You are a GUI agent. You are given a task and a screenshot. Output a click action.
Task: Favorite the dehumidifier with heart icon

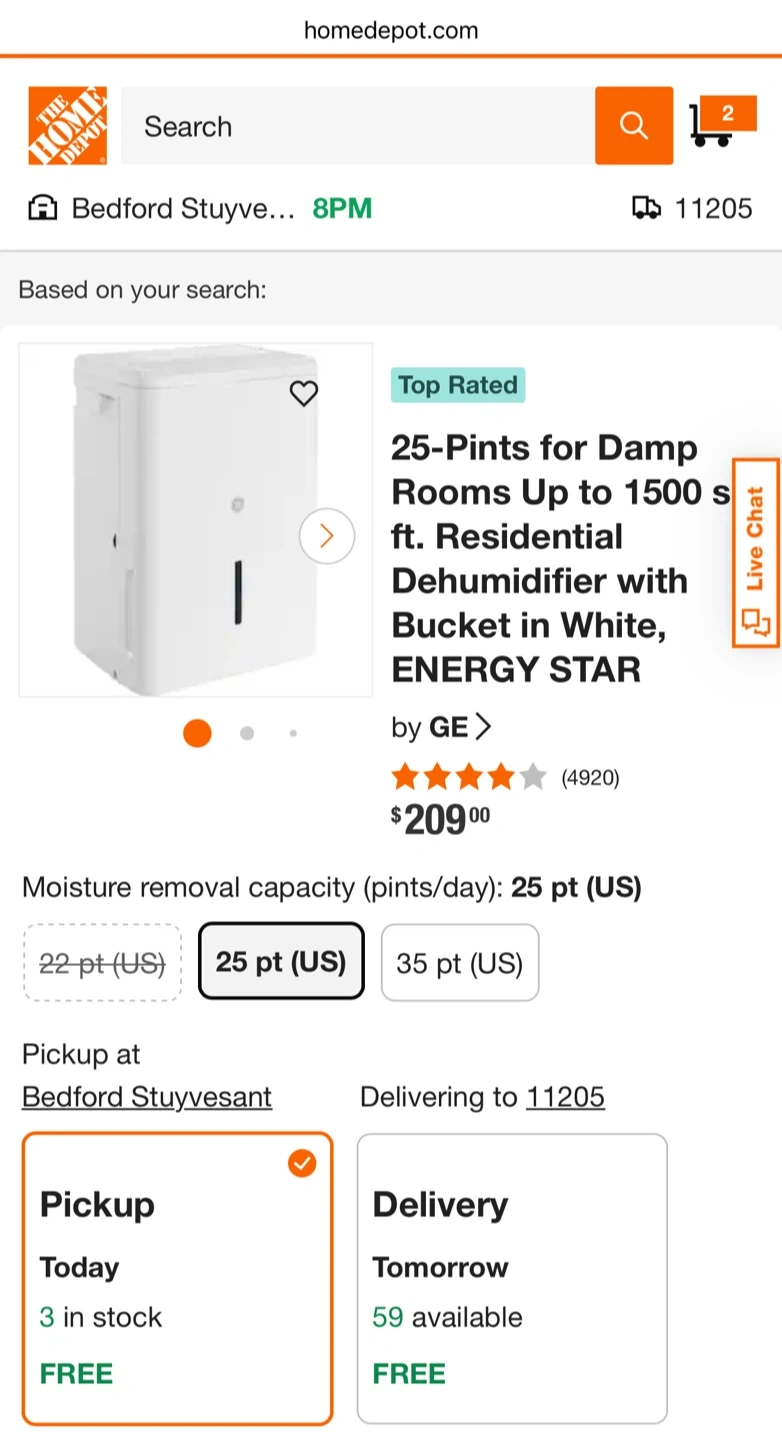click(303, 393)
